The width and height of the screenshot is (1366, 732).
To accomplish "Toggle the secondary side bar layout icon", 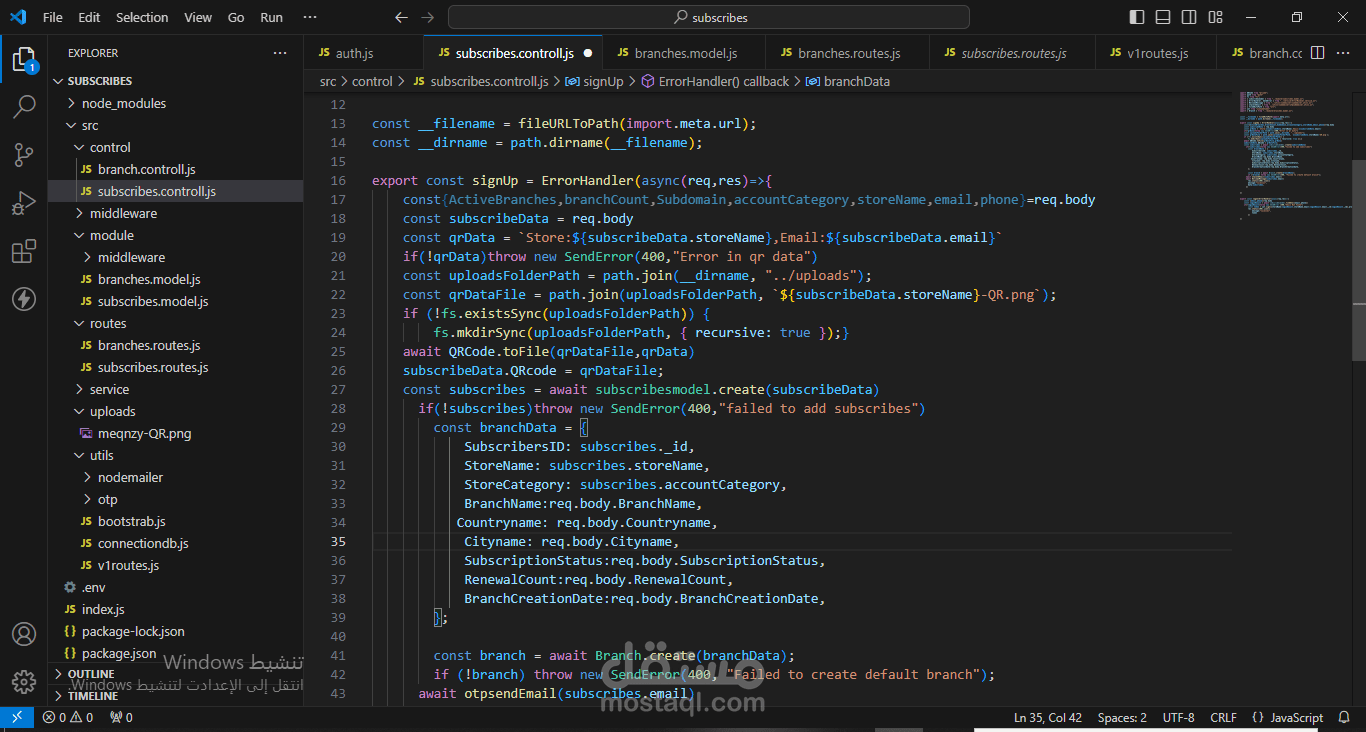I will click(x=1189, y=17).
